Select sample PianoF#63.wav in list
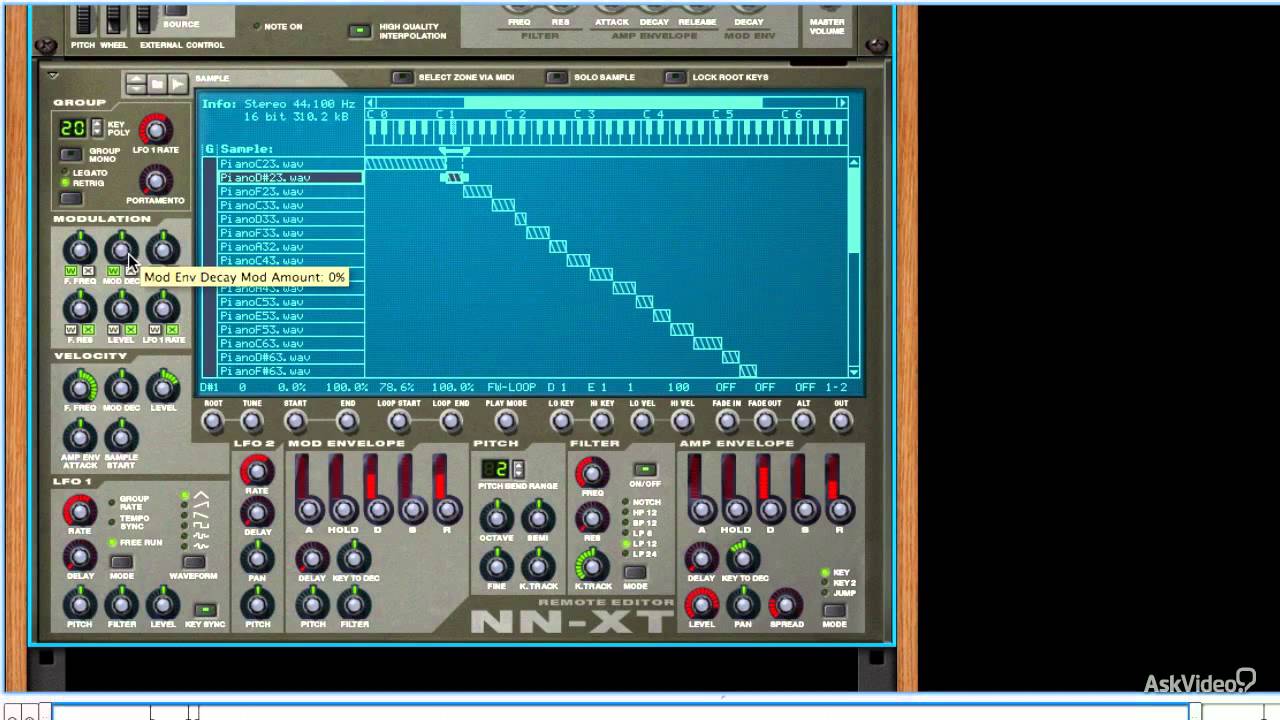 (x=290, y=371)
